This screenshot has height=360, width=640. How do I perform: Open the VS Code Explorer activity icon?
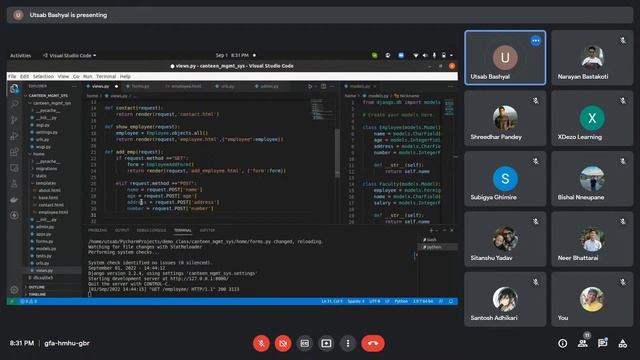pyautogui.click(x=14, y=89)
